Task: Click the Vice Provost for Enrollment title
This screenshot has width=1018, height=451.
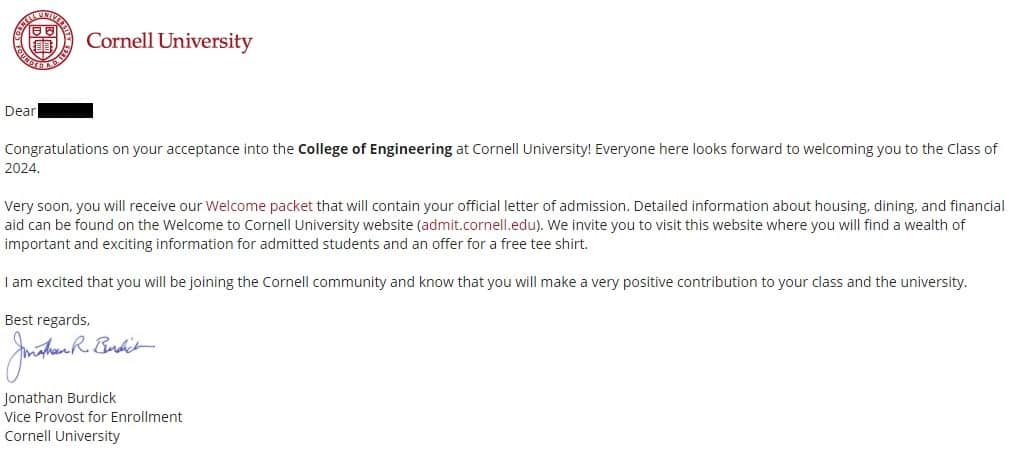Action: [x=93, y=417]
